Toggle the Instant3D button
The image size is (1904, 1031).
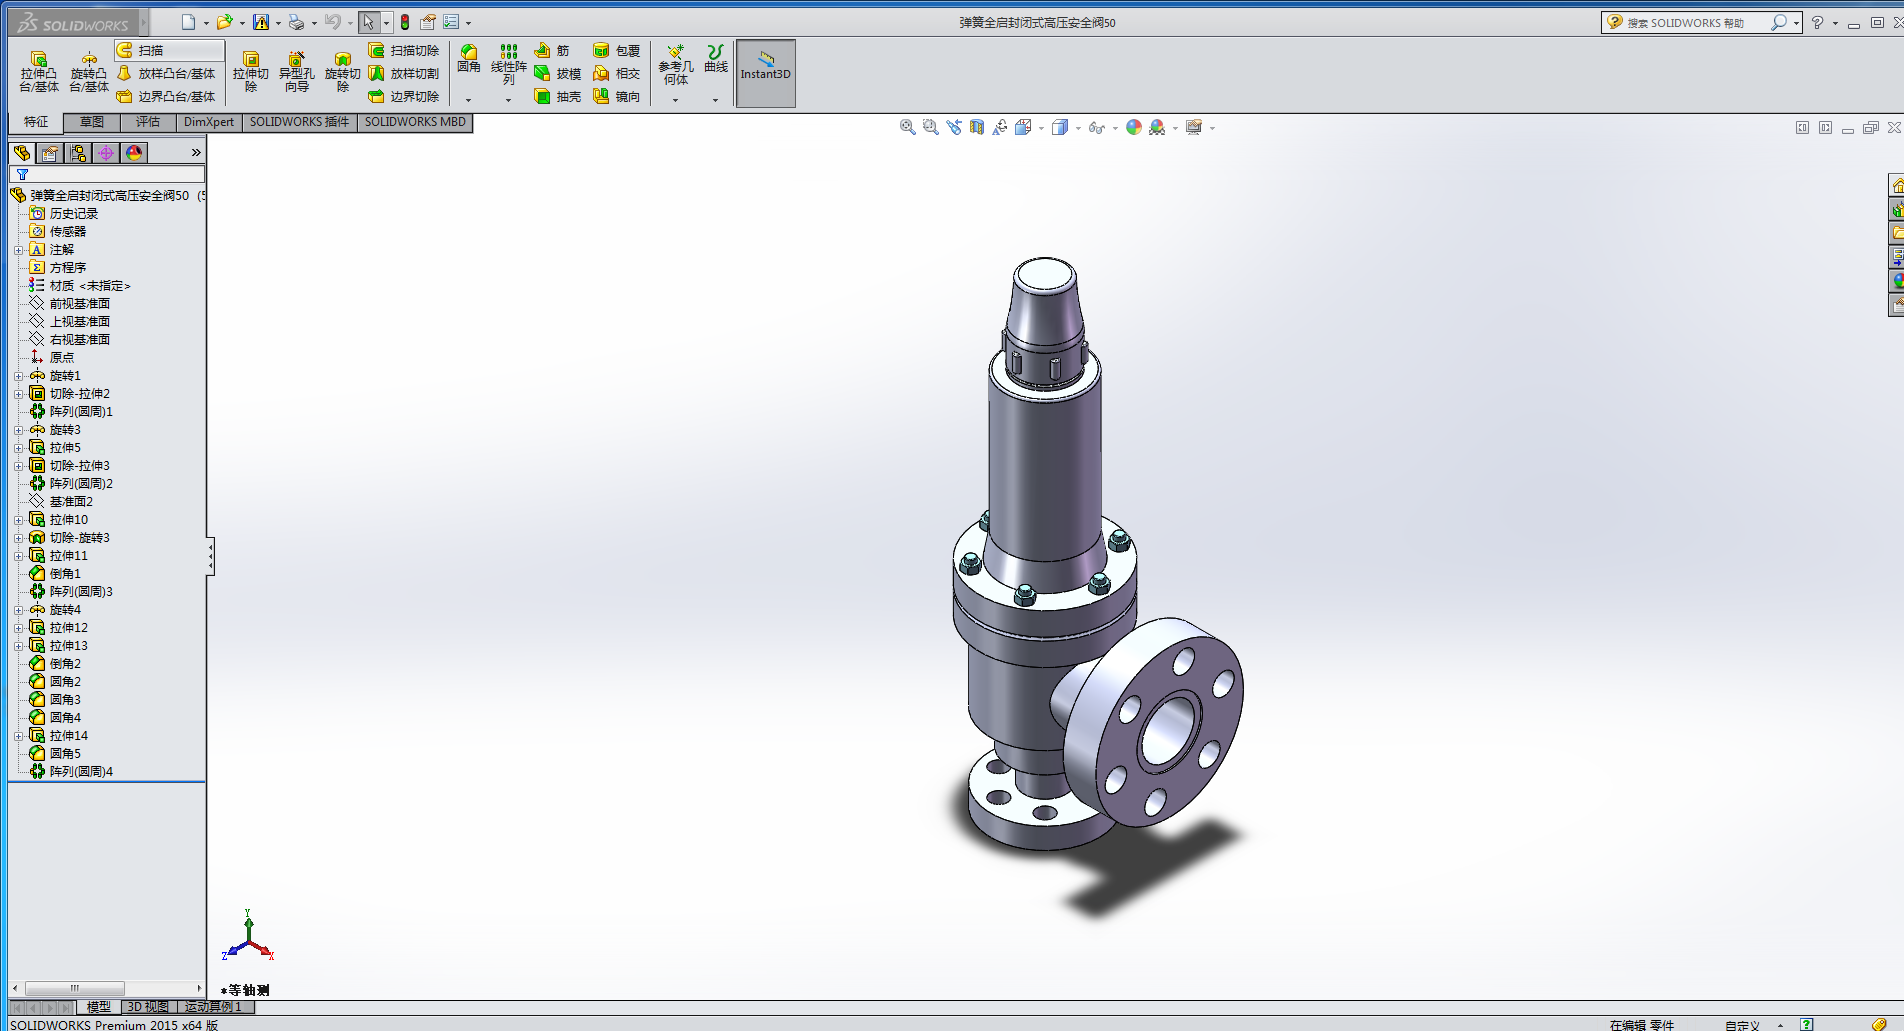(765, 73)
